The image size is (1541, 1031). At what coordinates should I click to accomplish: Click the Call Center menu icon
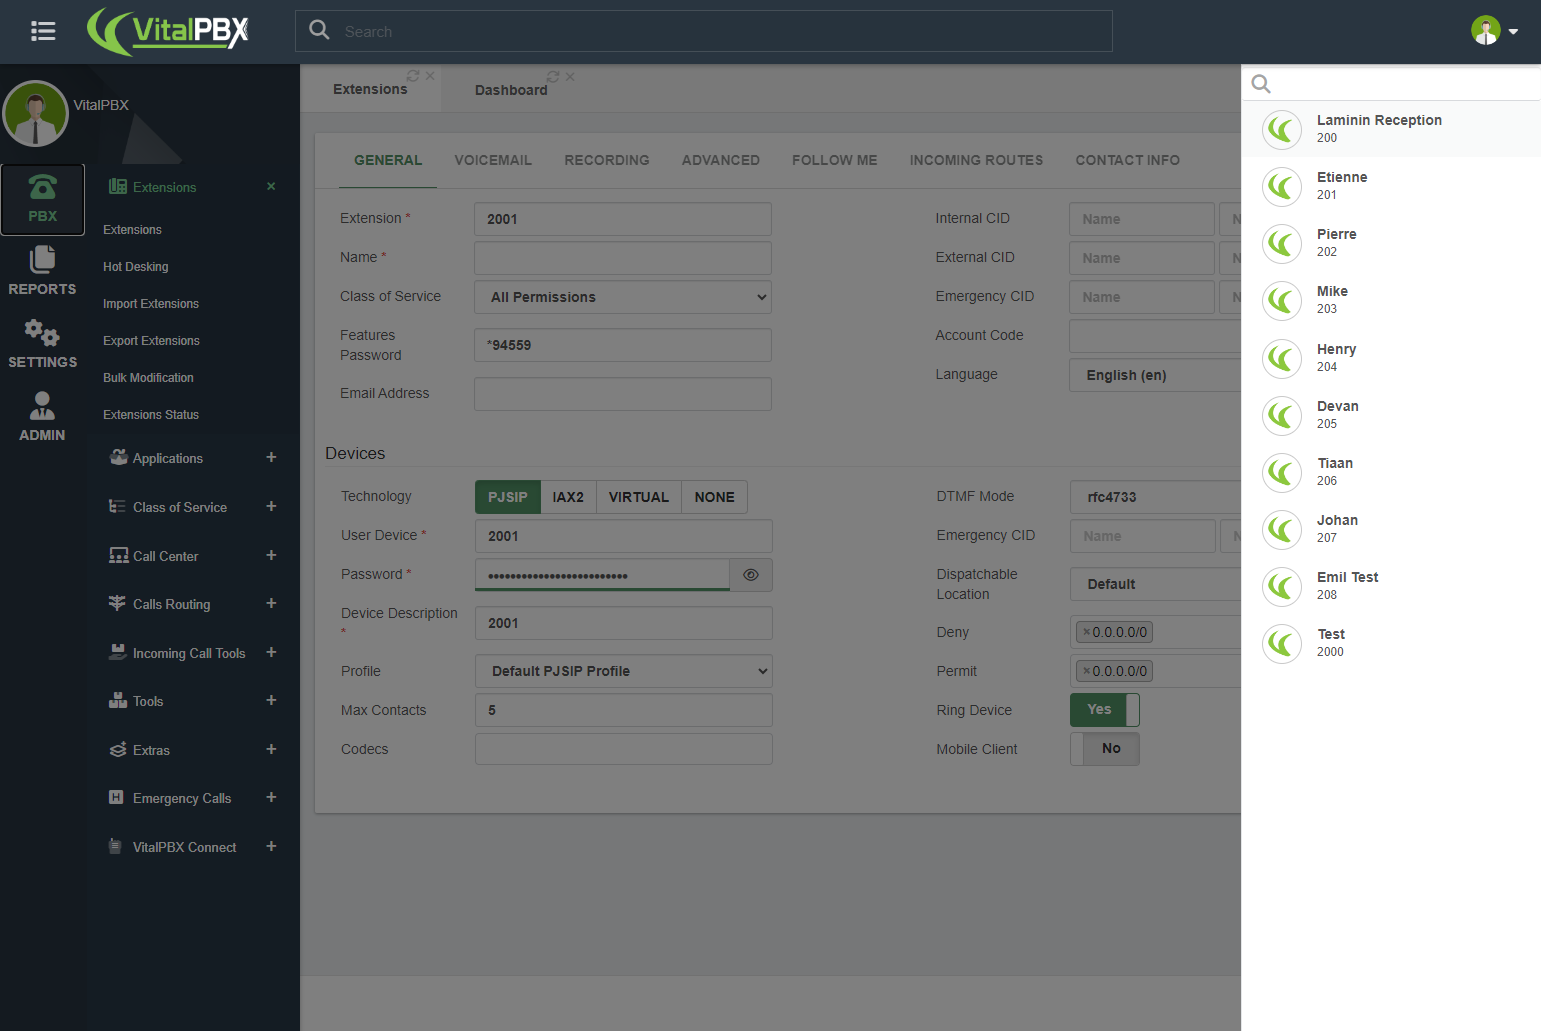coord(118,555)
